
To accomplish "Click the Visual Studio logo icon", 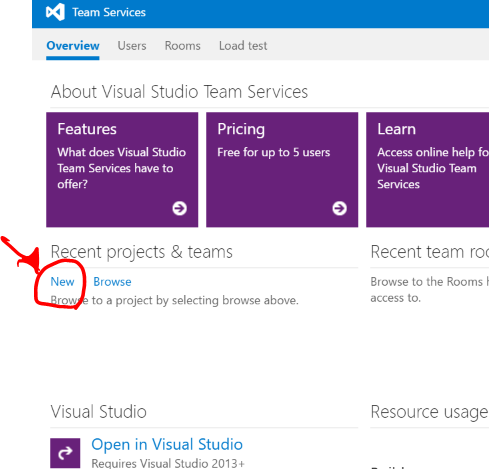I will coord(55,12).
